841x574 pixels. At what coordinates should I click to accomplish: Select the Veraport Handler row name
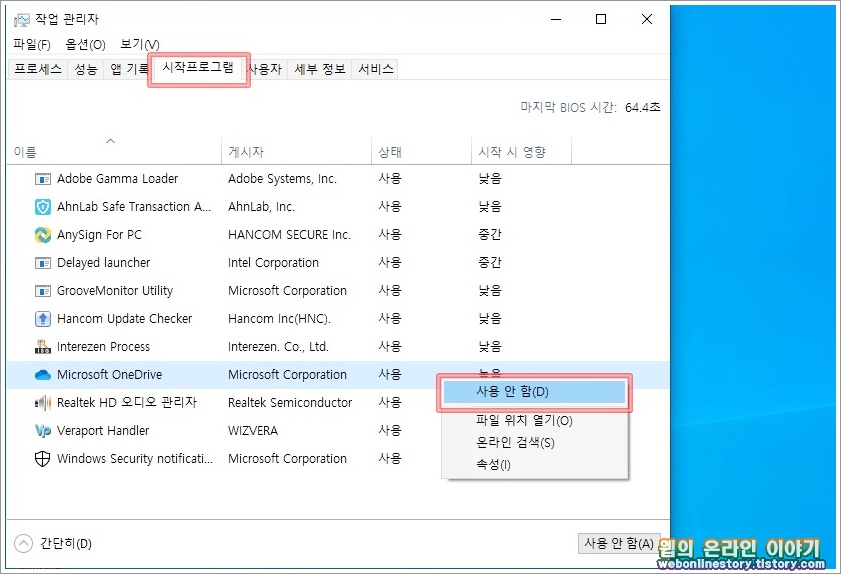click(103, 431)
